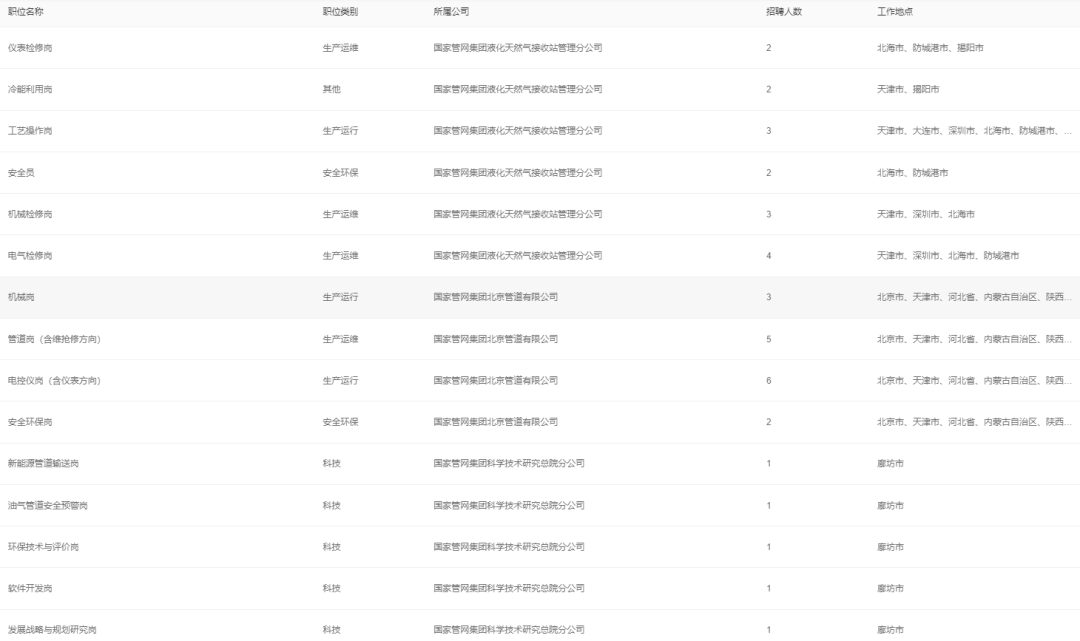The image size is (1080, 641).
Task: Click 生产运维 category in 电气检修岗 row
Action: [340, 255]
